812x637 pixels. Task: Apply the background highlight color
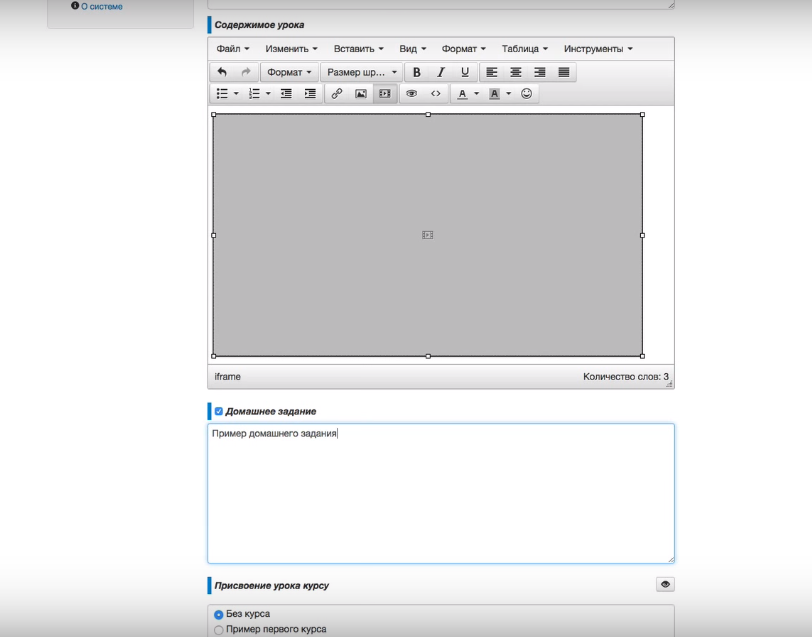coord(494,93)
